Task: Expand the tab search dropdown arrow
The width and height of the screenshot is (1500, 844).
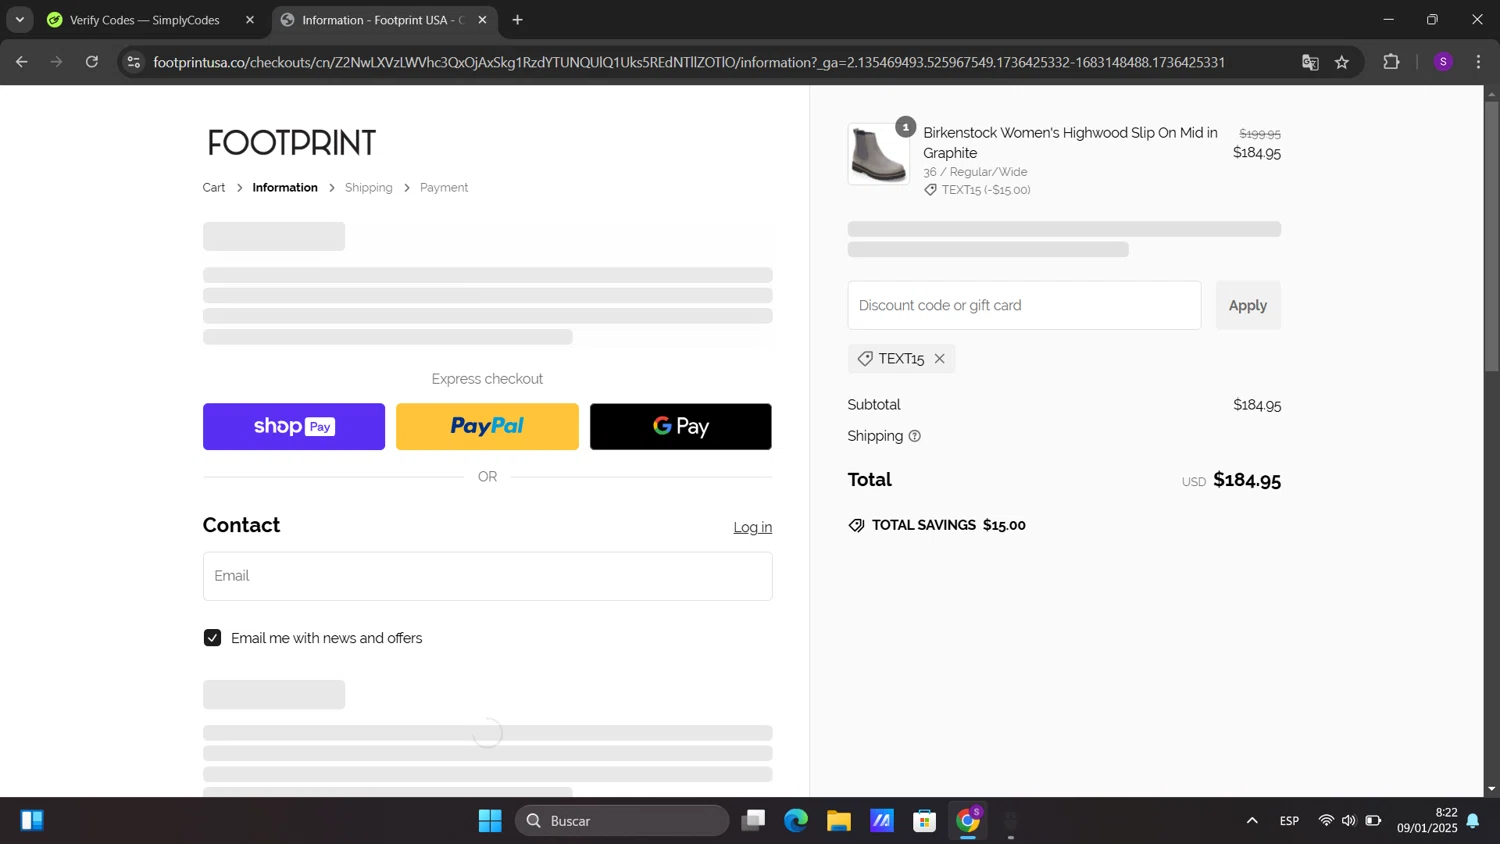Action: [x=19, y=20]
